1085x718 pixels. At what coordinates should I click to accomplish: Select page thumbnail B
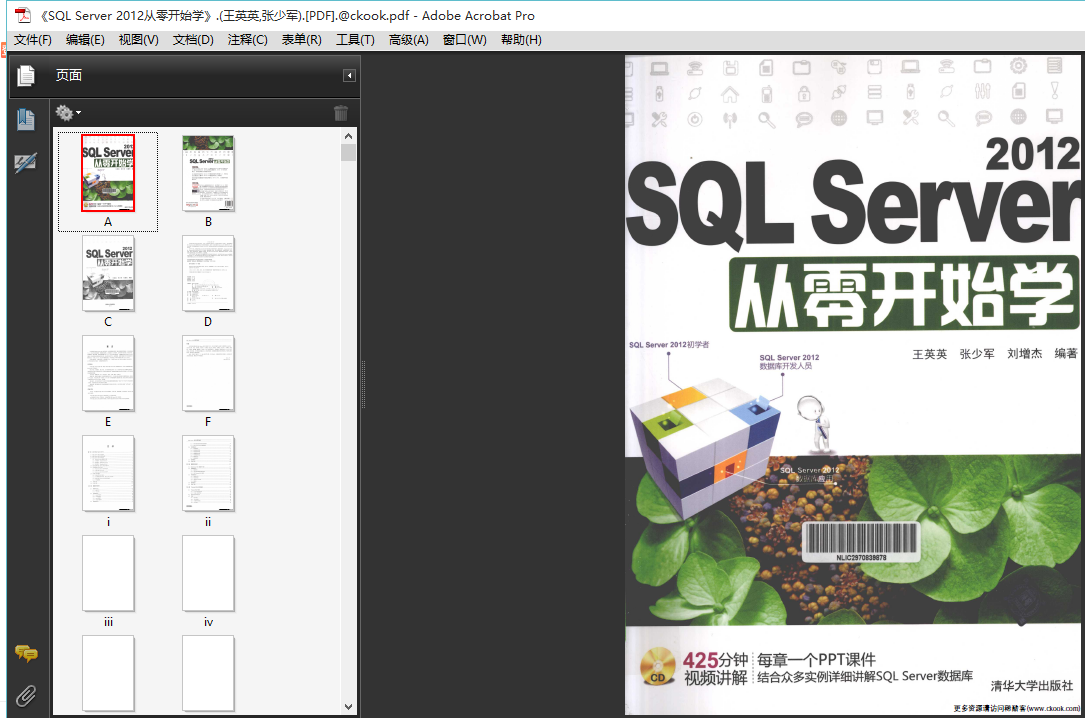(208, 173)
